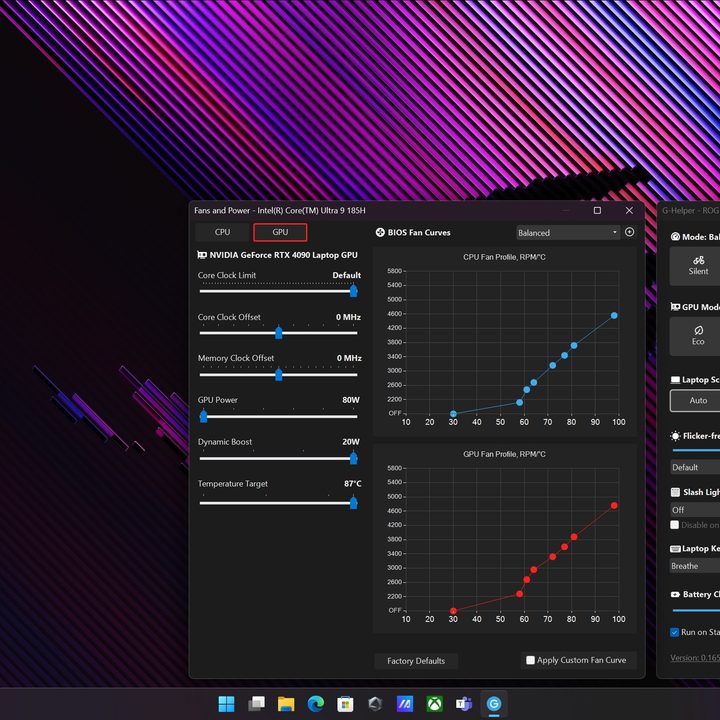
Task: Adjust the Core Clock Limit slider
Action: [x=278, y=291]
